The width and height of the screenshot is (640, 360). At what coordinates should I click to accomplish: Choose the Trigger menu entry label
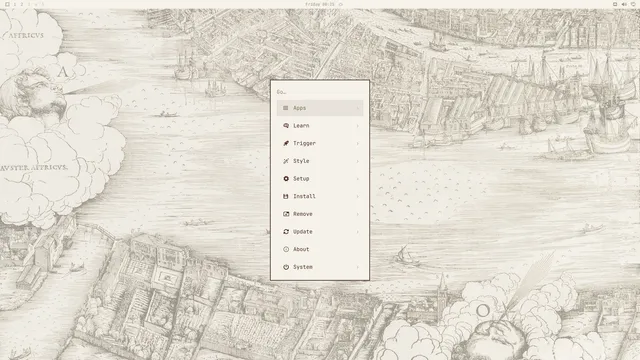pyautogui.click(x=304, y=143)
